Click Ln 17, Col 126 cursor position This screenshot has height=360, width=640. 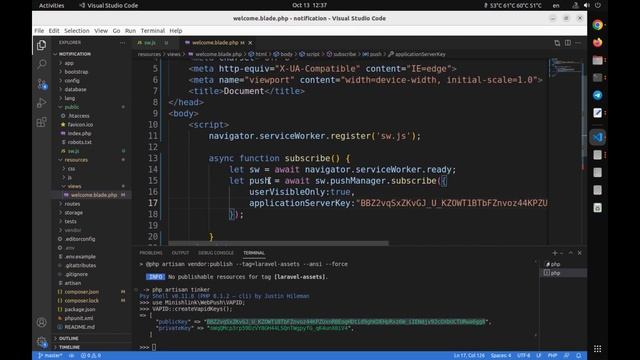click(x=469, y=356)
